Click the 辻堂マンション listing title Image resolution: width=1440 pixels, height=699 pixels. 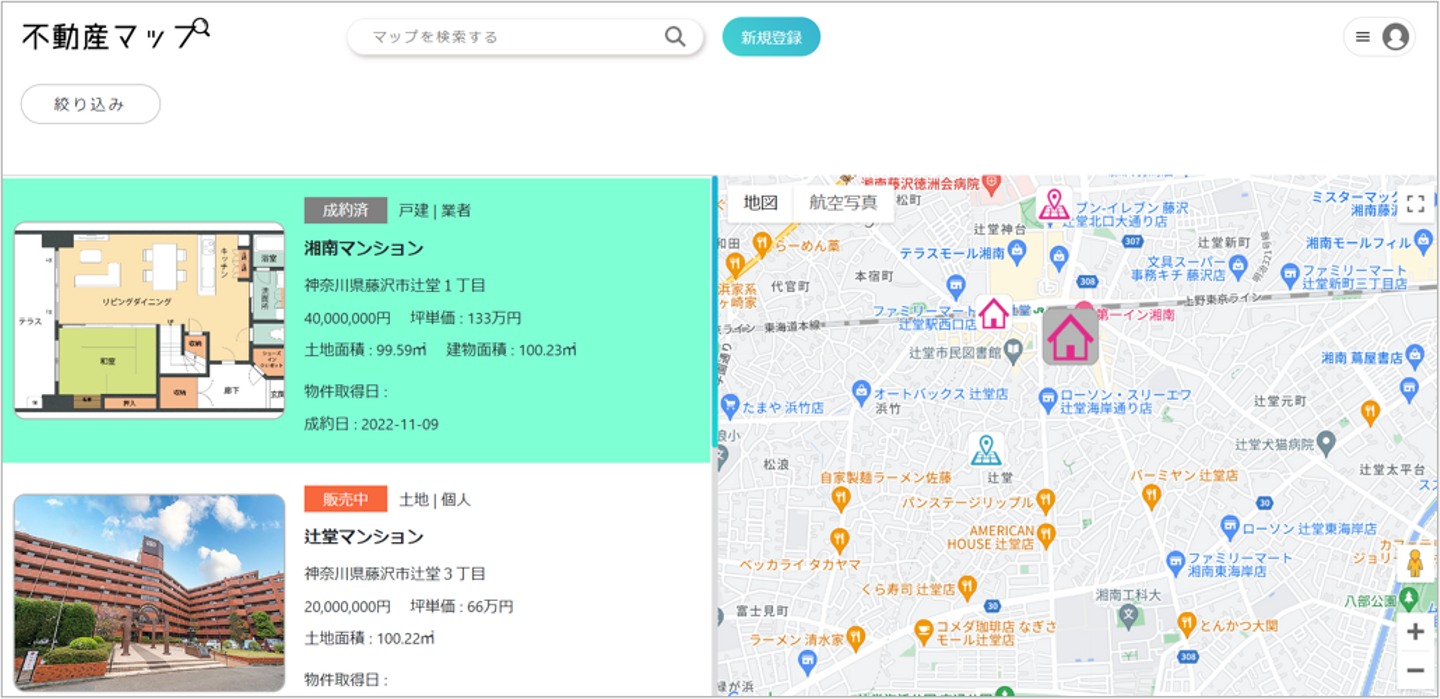(364, 537)
